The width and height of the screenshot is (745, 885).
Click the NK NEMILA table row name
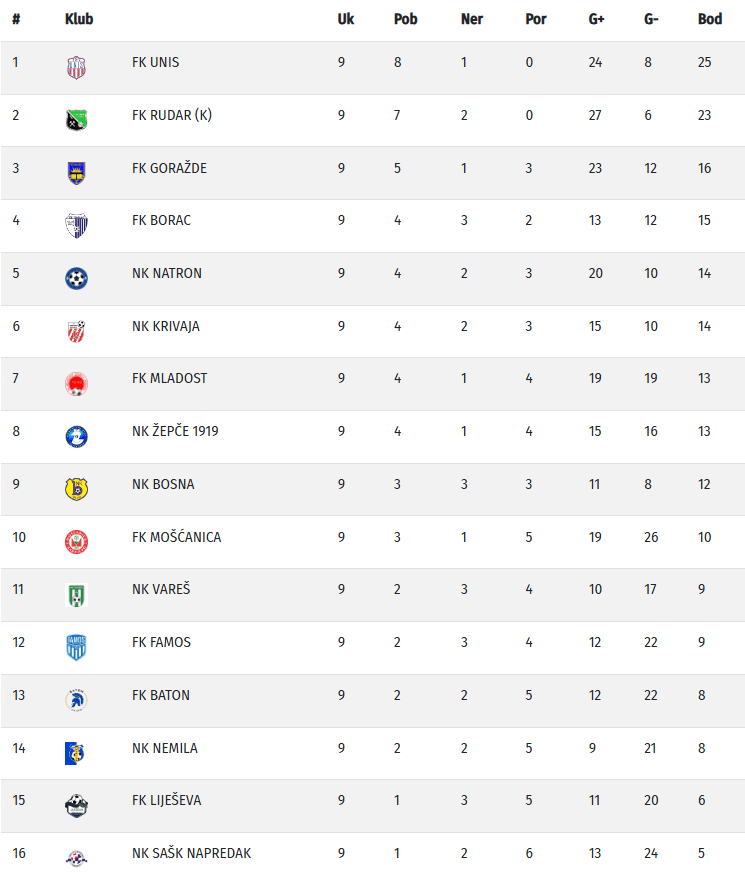tap(164, 748)
